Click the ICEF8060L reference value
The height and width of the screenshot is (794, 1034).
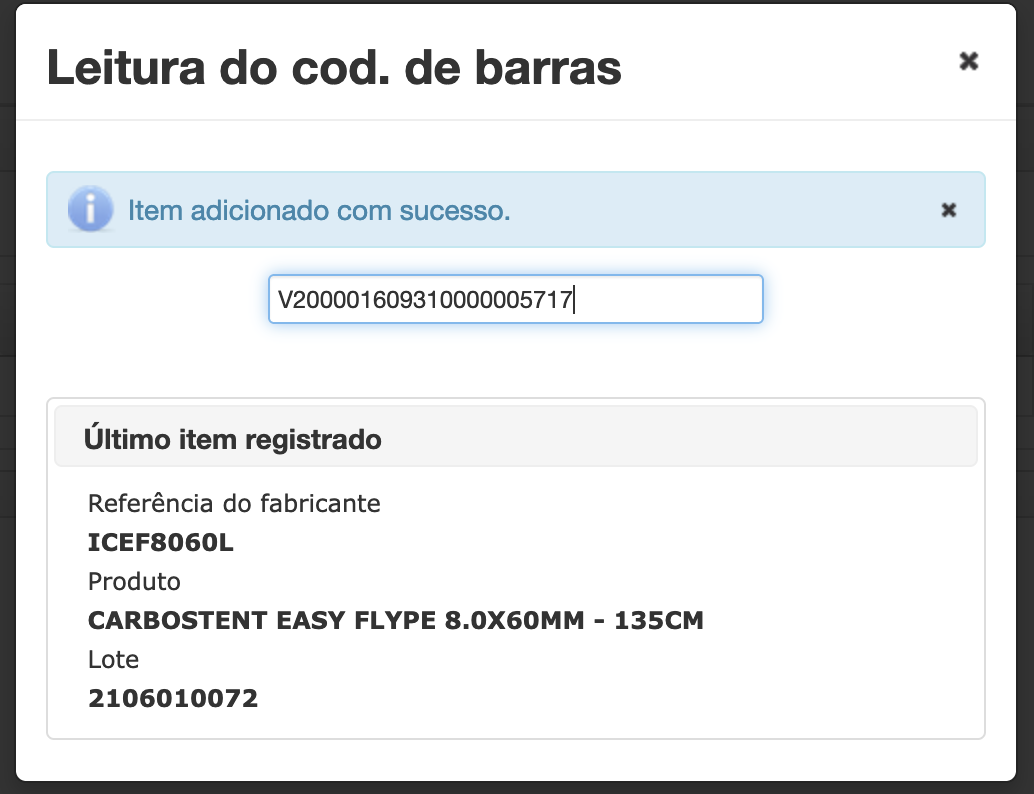[x=161, y=543]
